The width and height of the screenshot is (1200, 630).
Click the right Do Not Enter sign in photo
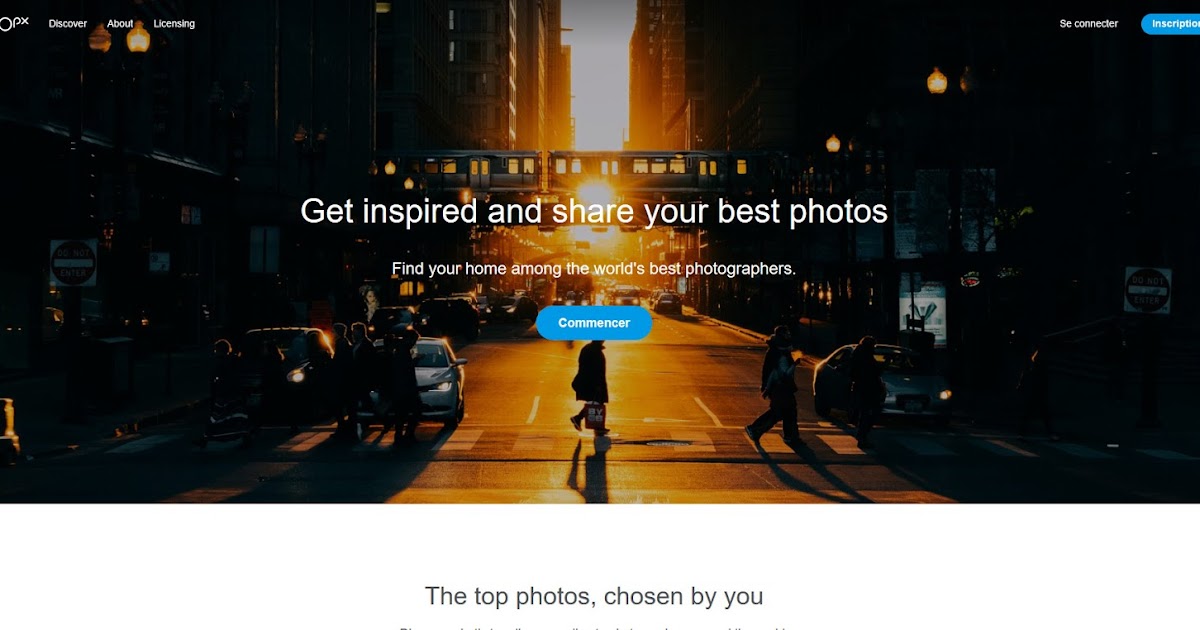pos(1147,290)
